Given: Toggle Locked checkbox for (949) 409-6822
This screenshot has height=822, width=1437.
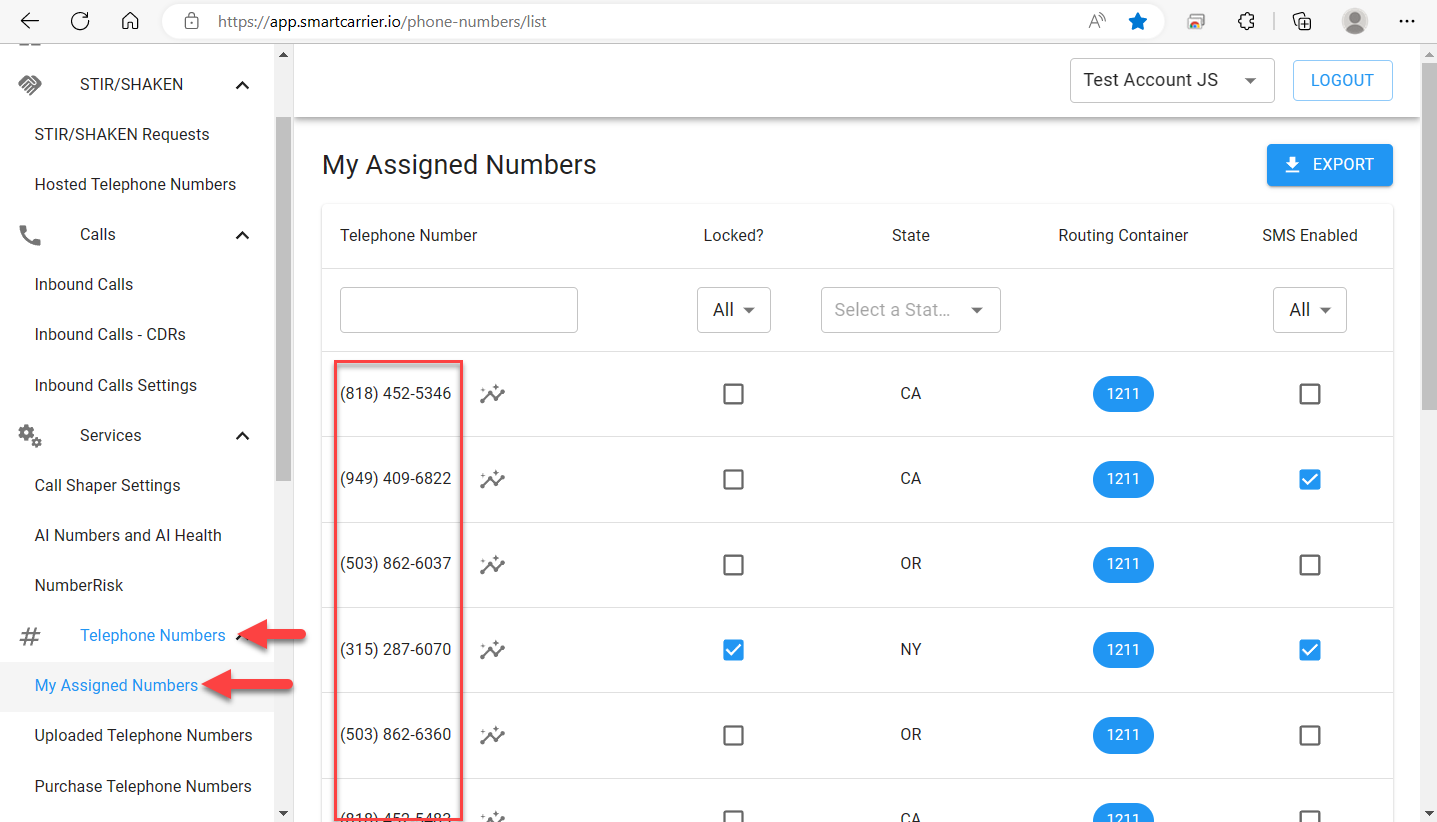Looking at the screenshot, I should point(733,479).
